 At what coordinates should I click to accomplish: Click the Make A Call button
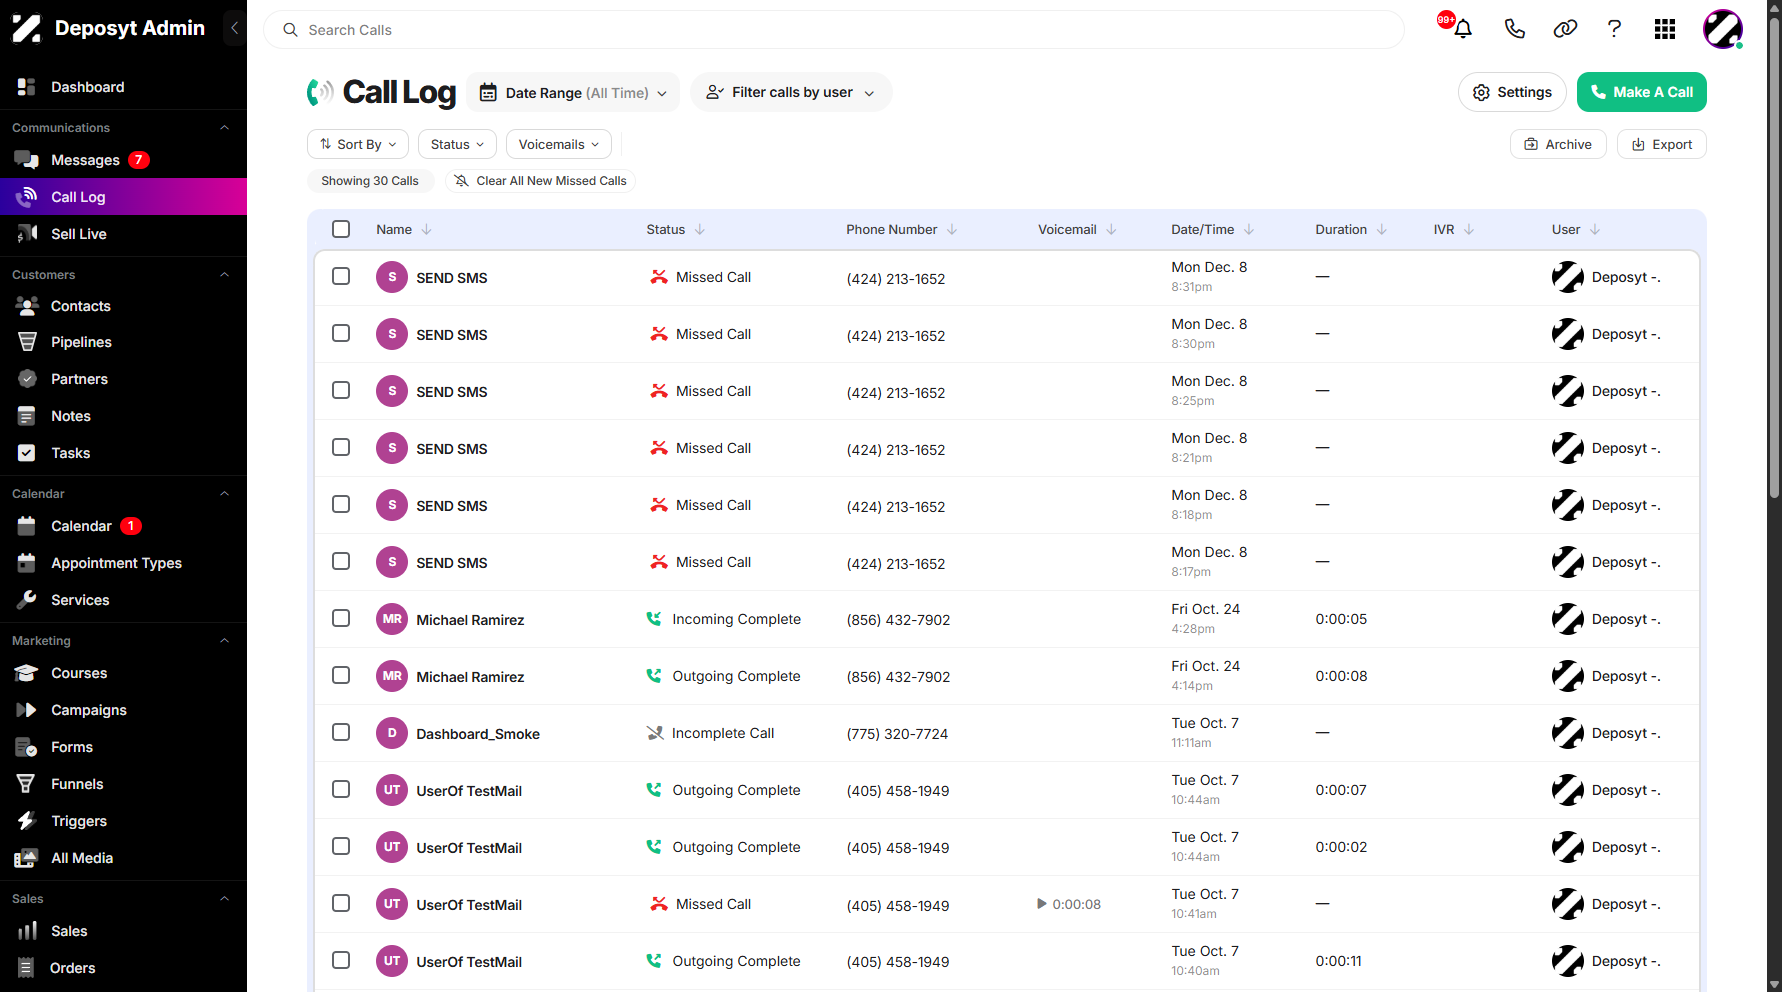pyautogui.click(x=1642, y=92)
